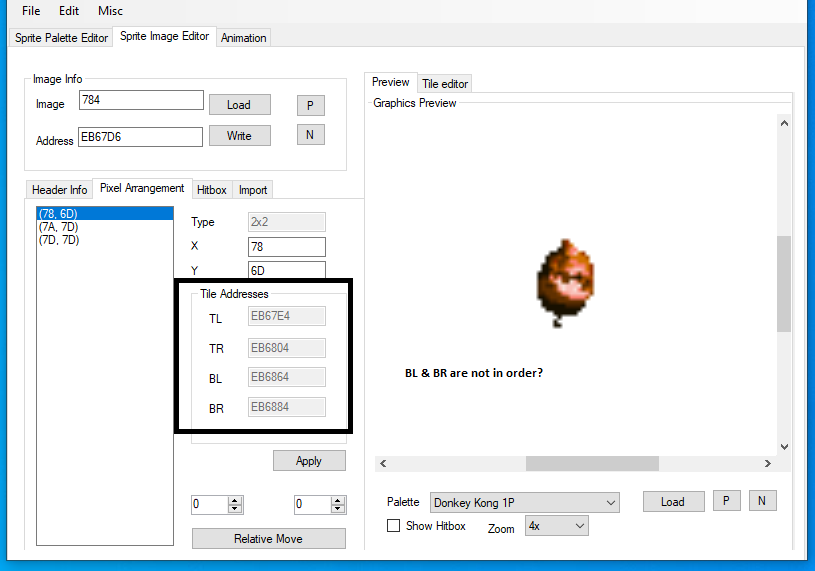Select the (7A, 7D) list entry
Viewport: 815px width, 571px height.
[58, 227]
